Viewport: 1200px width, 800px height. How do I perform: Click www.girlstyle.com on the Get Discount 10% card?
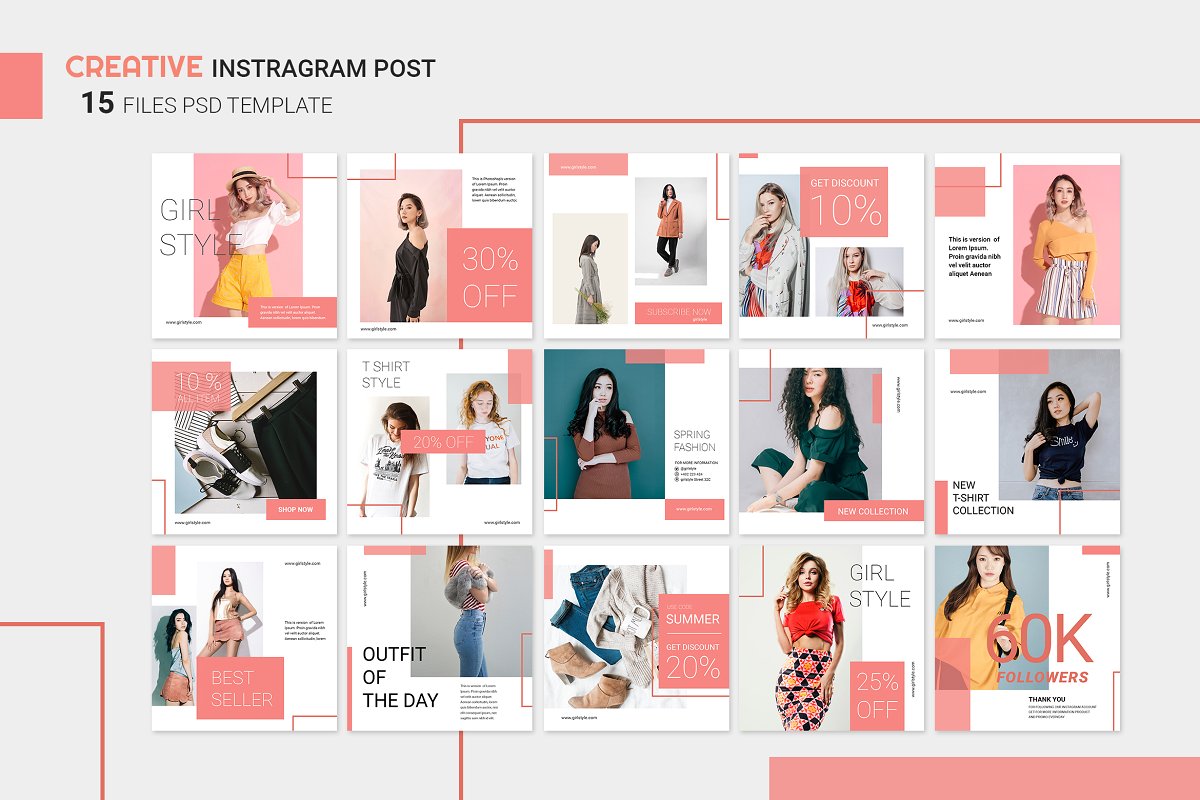pos(890,325)
